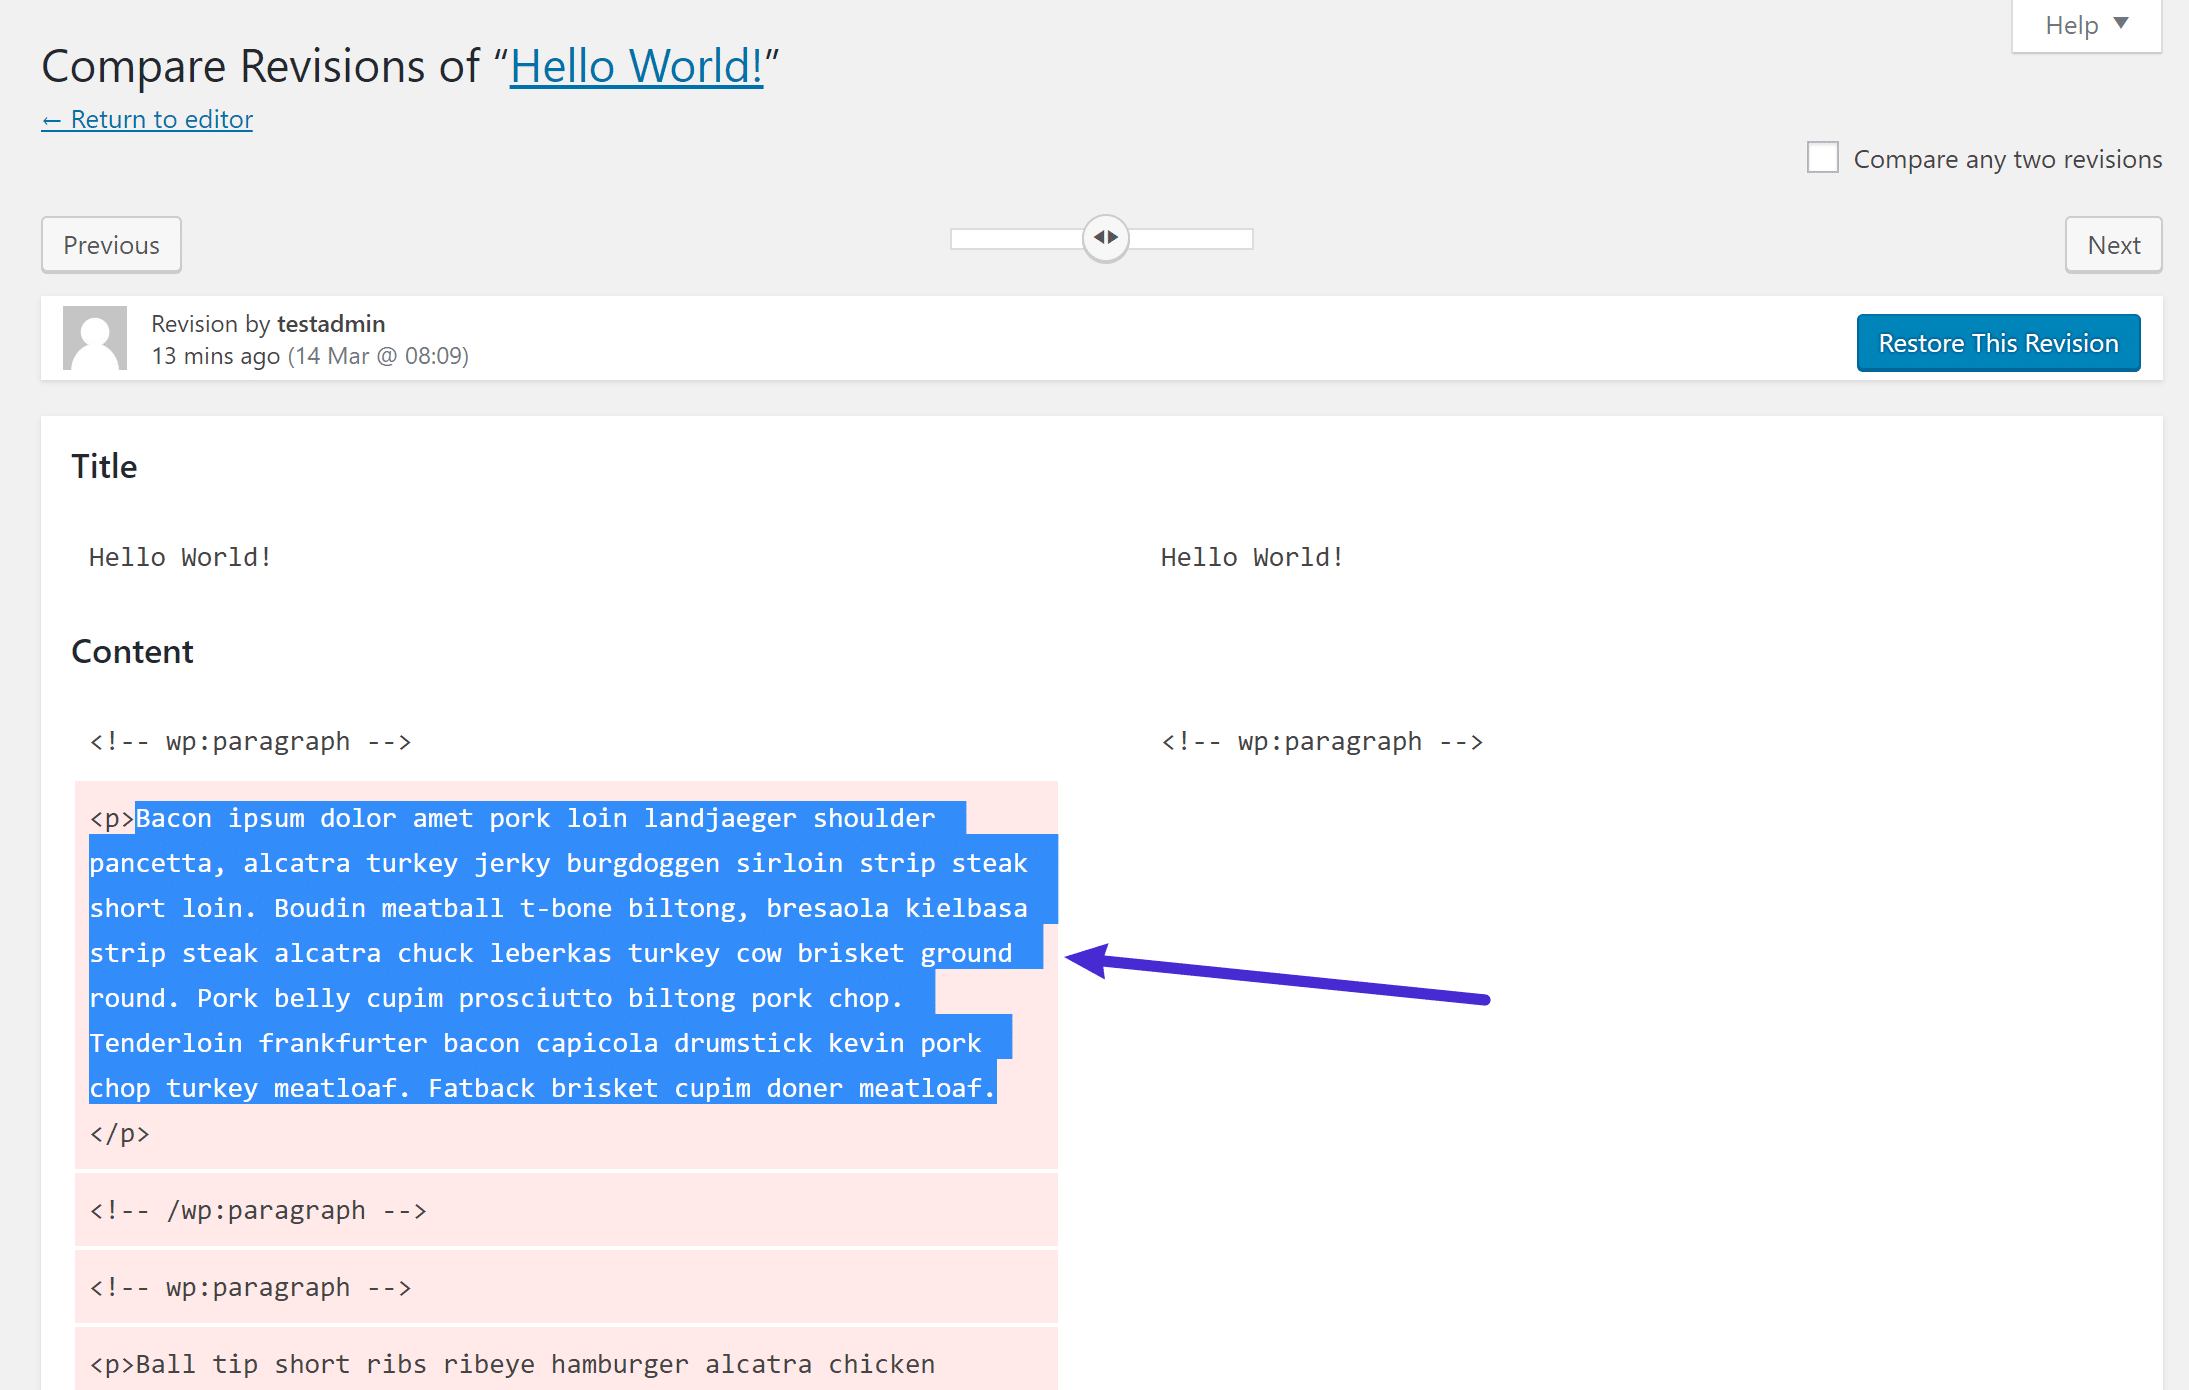
Task: Check the compare two revisions option
Action: pos(1822,156)
